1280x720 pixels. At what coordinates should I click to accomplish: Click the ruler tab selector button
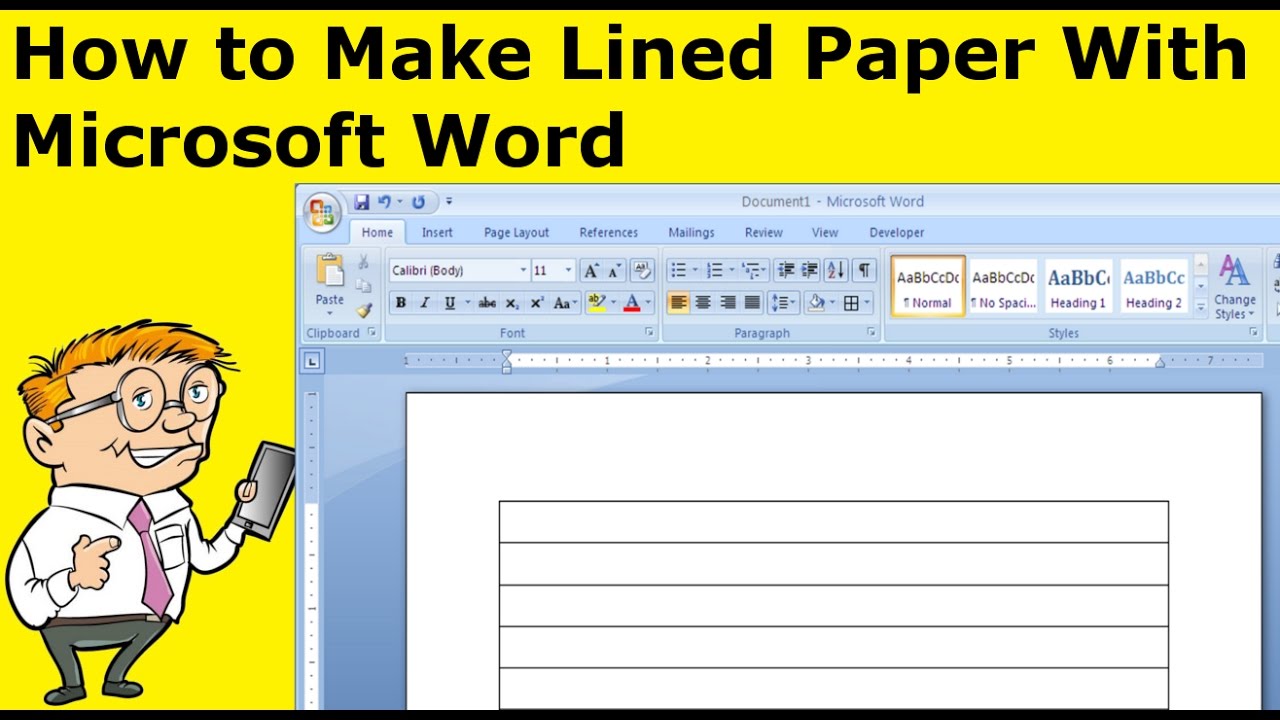pyautogui.click(x=313, y=361)
